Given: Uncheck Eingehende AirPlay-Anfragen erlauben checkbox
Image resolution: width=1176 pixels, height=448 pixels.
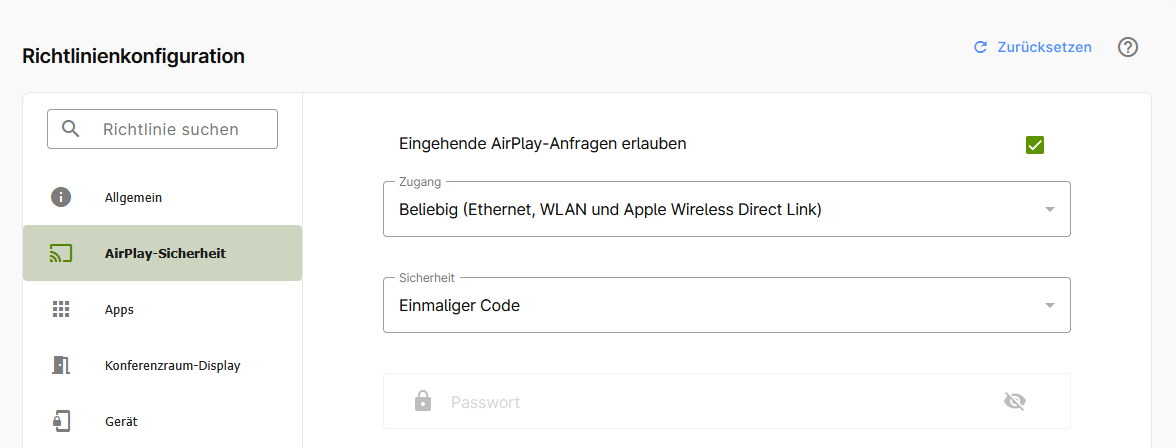Looking at the screenshot, I should click(x=1035, y=145).
